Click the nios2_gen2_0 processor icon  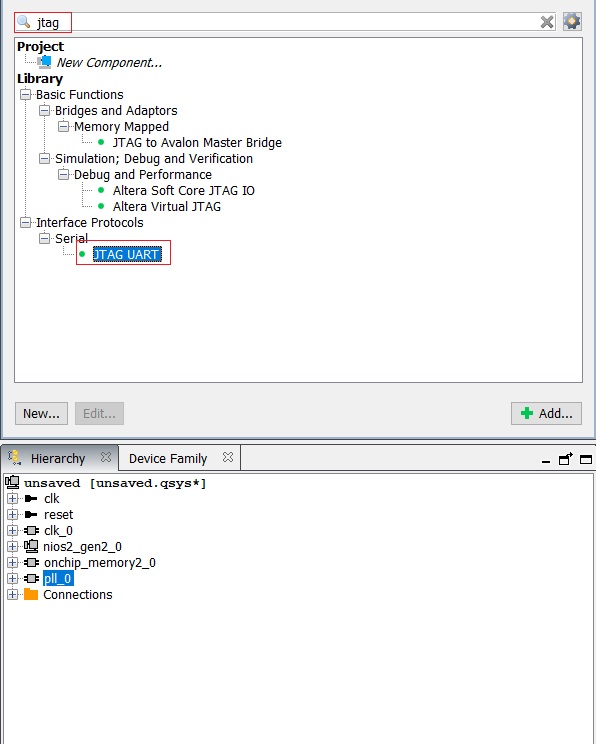pyautogui.click(x=31, y=546)
